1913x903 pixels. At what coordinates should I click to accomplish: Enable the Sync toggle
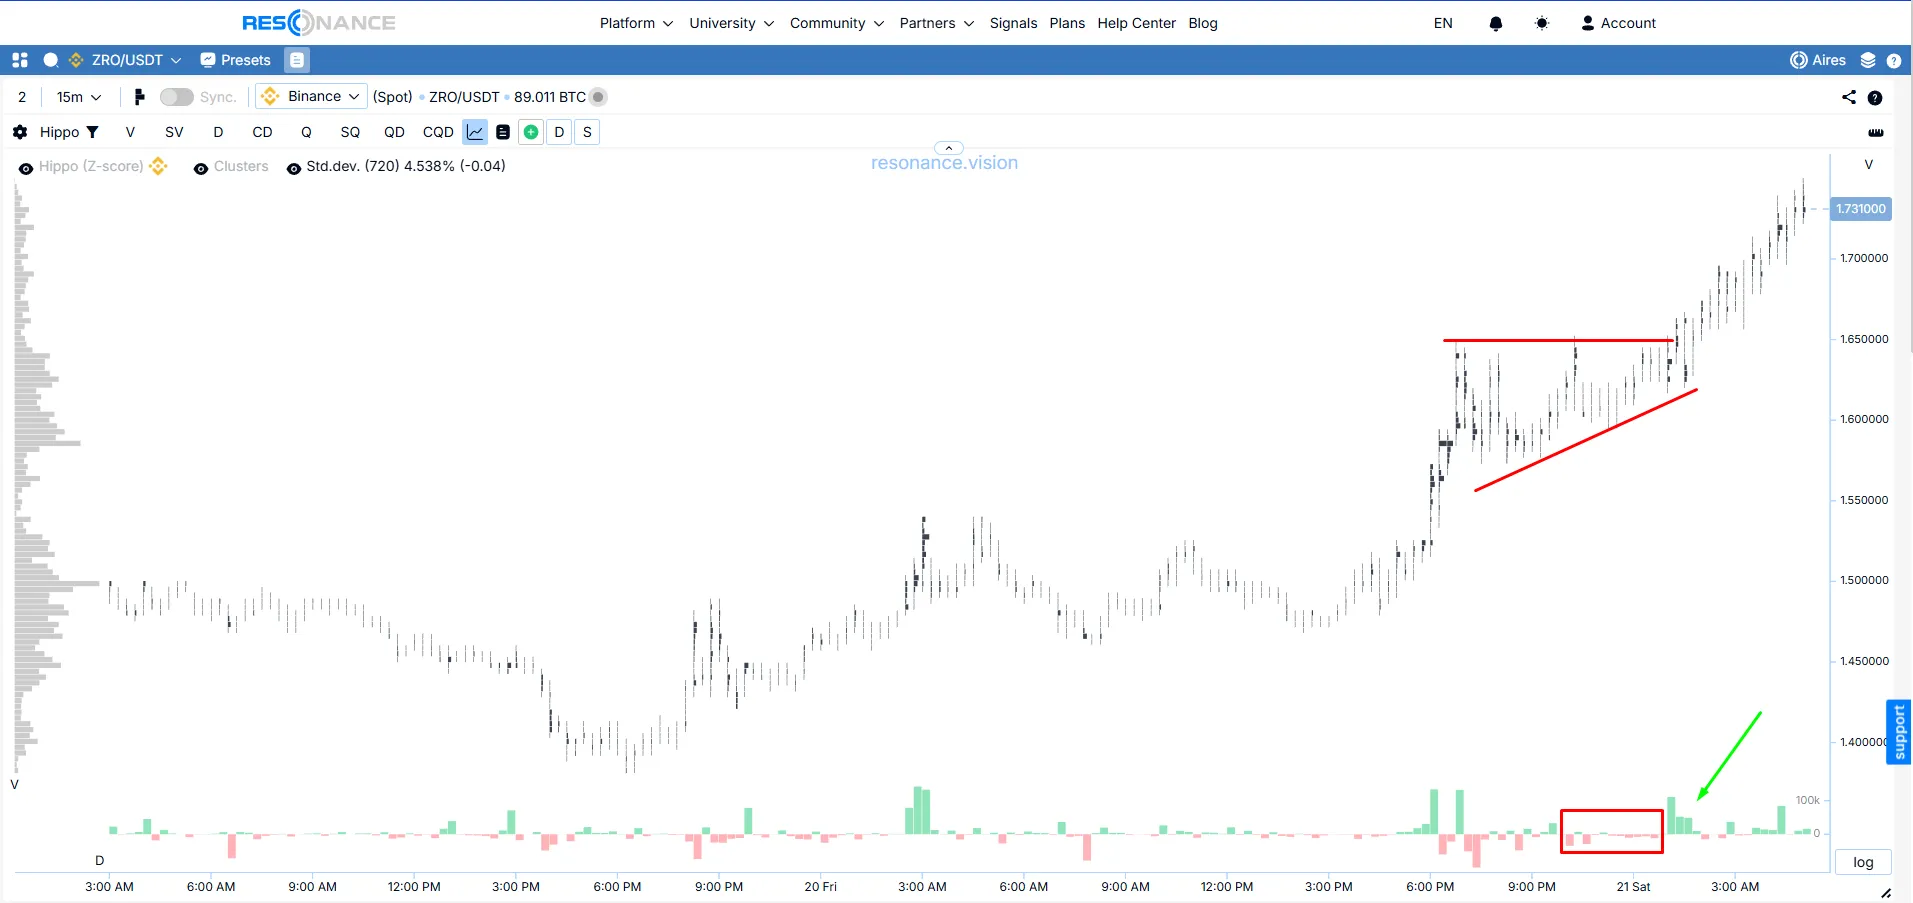coord(176,96)
